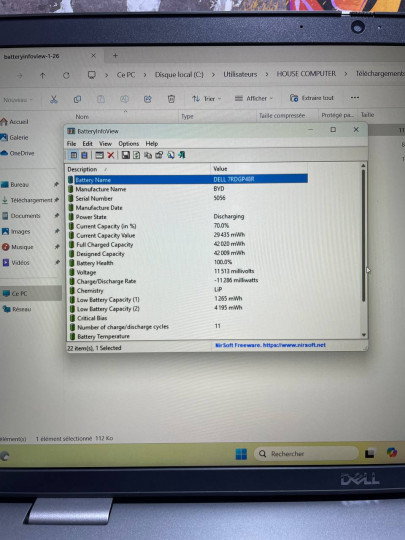Click BatteryInfoView vertical scrollbar down arrow
This screenshot has width=405, height=540.
tap(364, 335)
